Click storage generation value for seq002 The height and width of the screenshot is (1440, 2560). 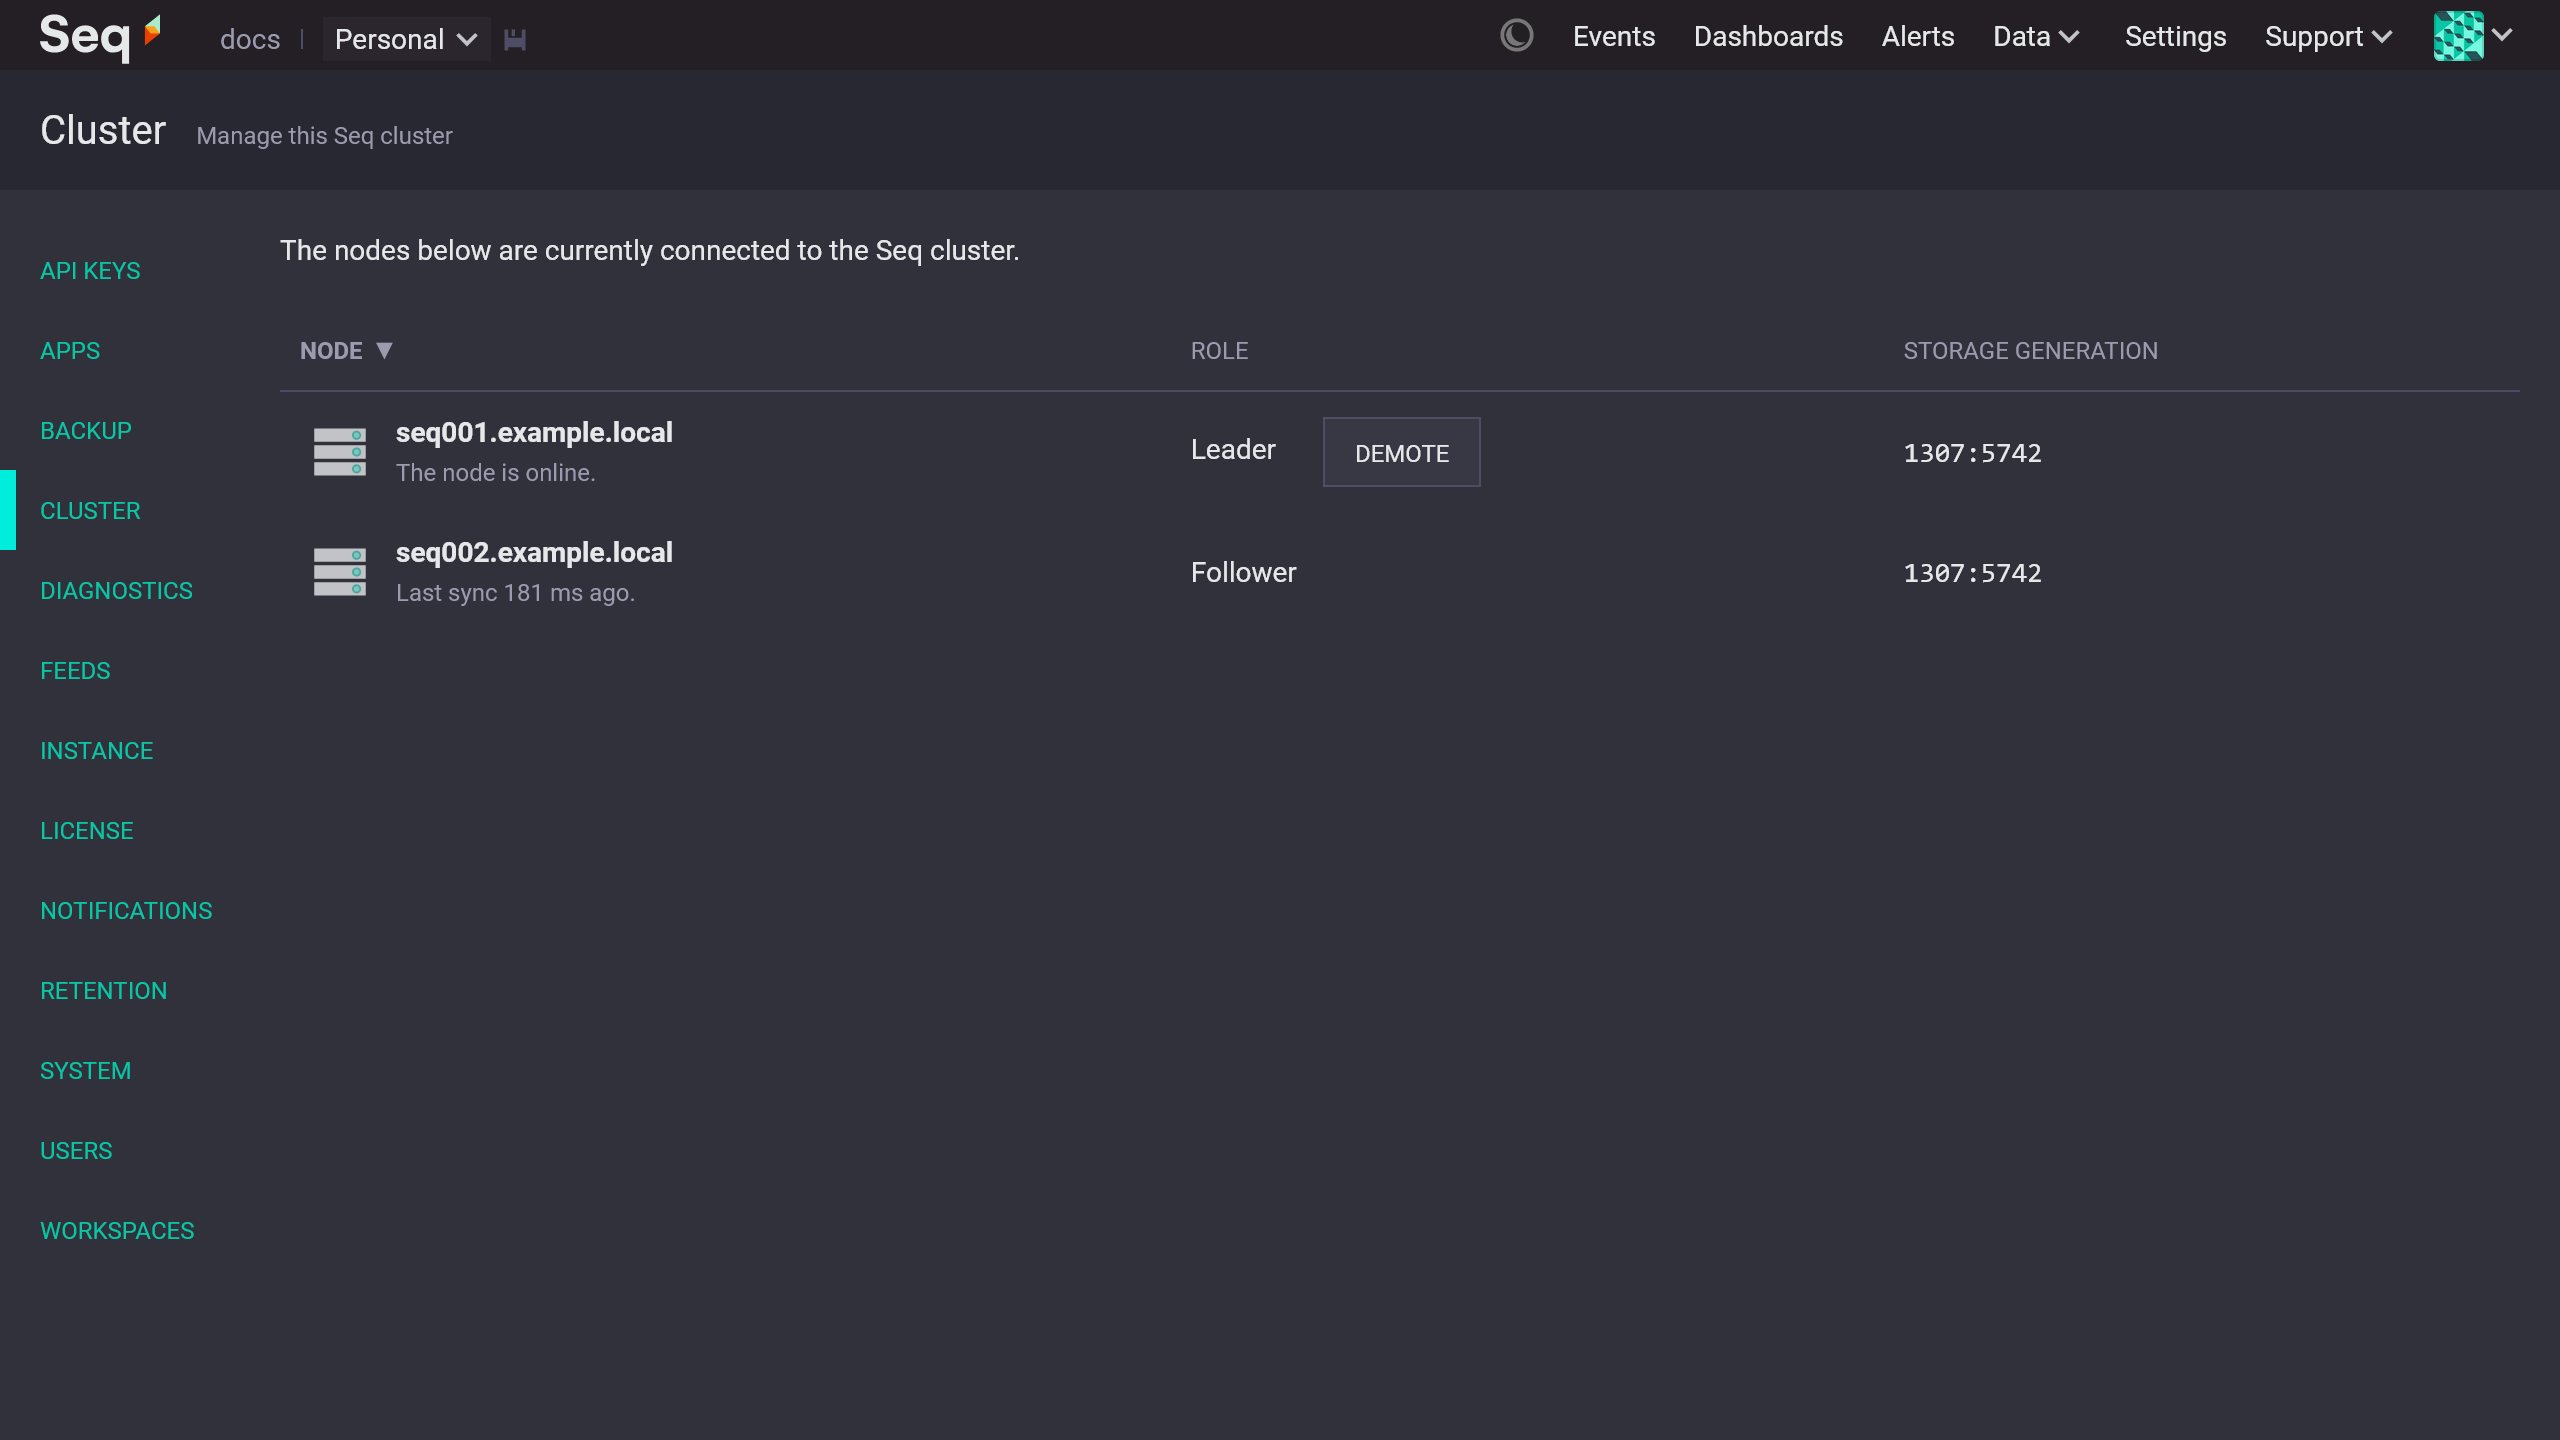pos(1972,573)
